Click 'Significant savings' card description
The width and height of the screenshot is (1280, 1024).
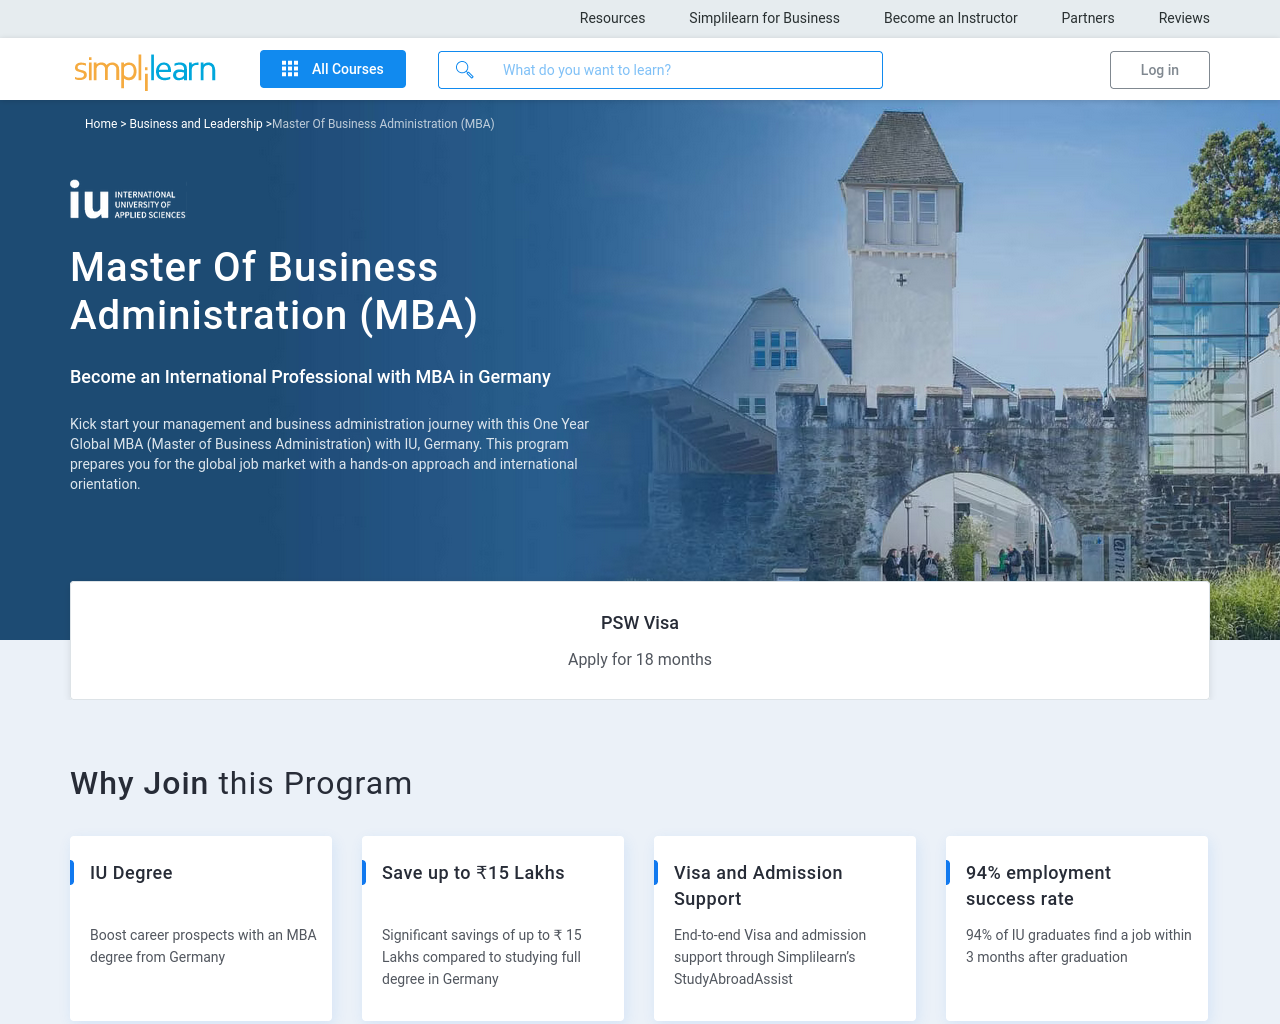[x=482, y=957]
